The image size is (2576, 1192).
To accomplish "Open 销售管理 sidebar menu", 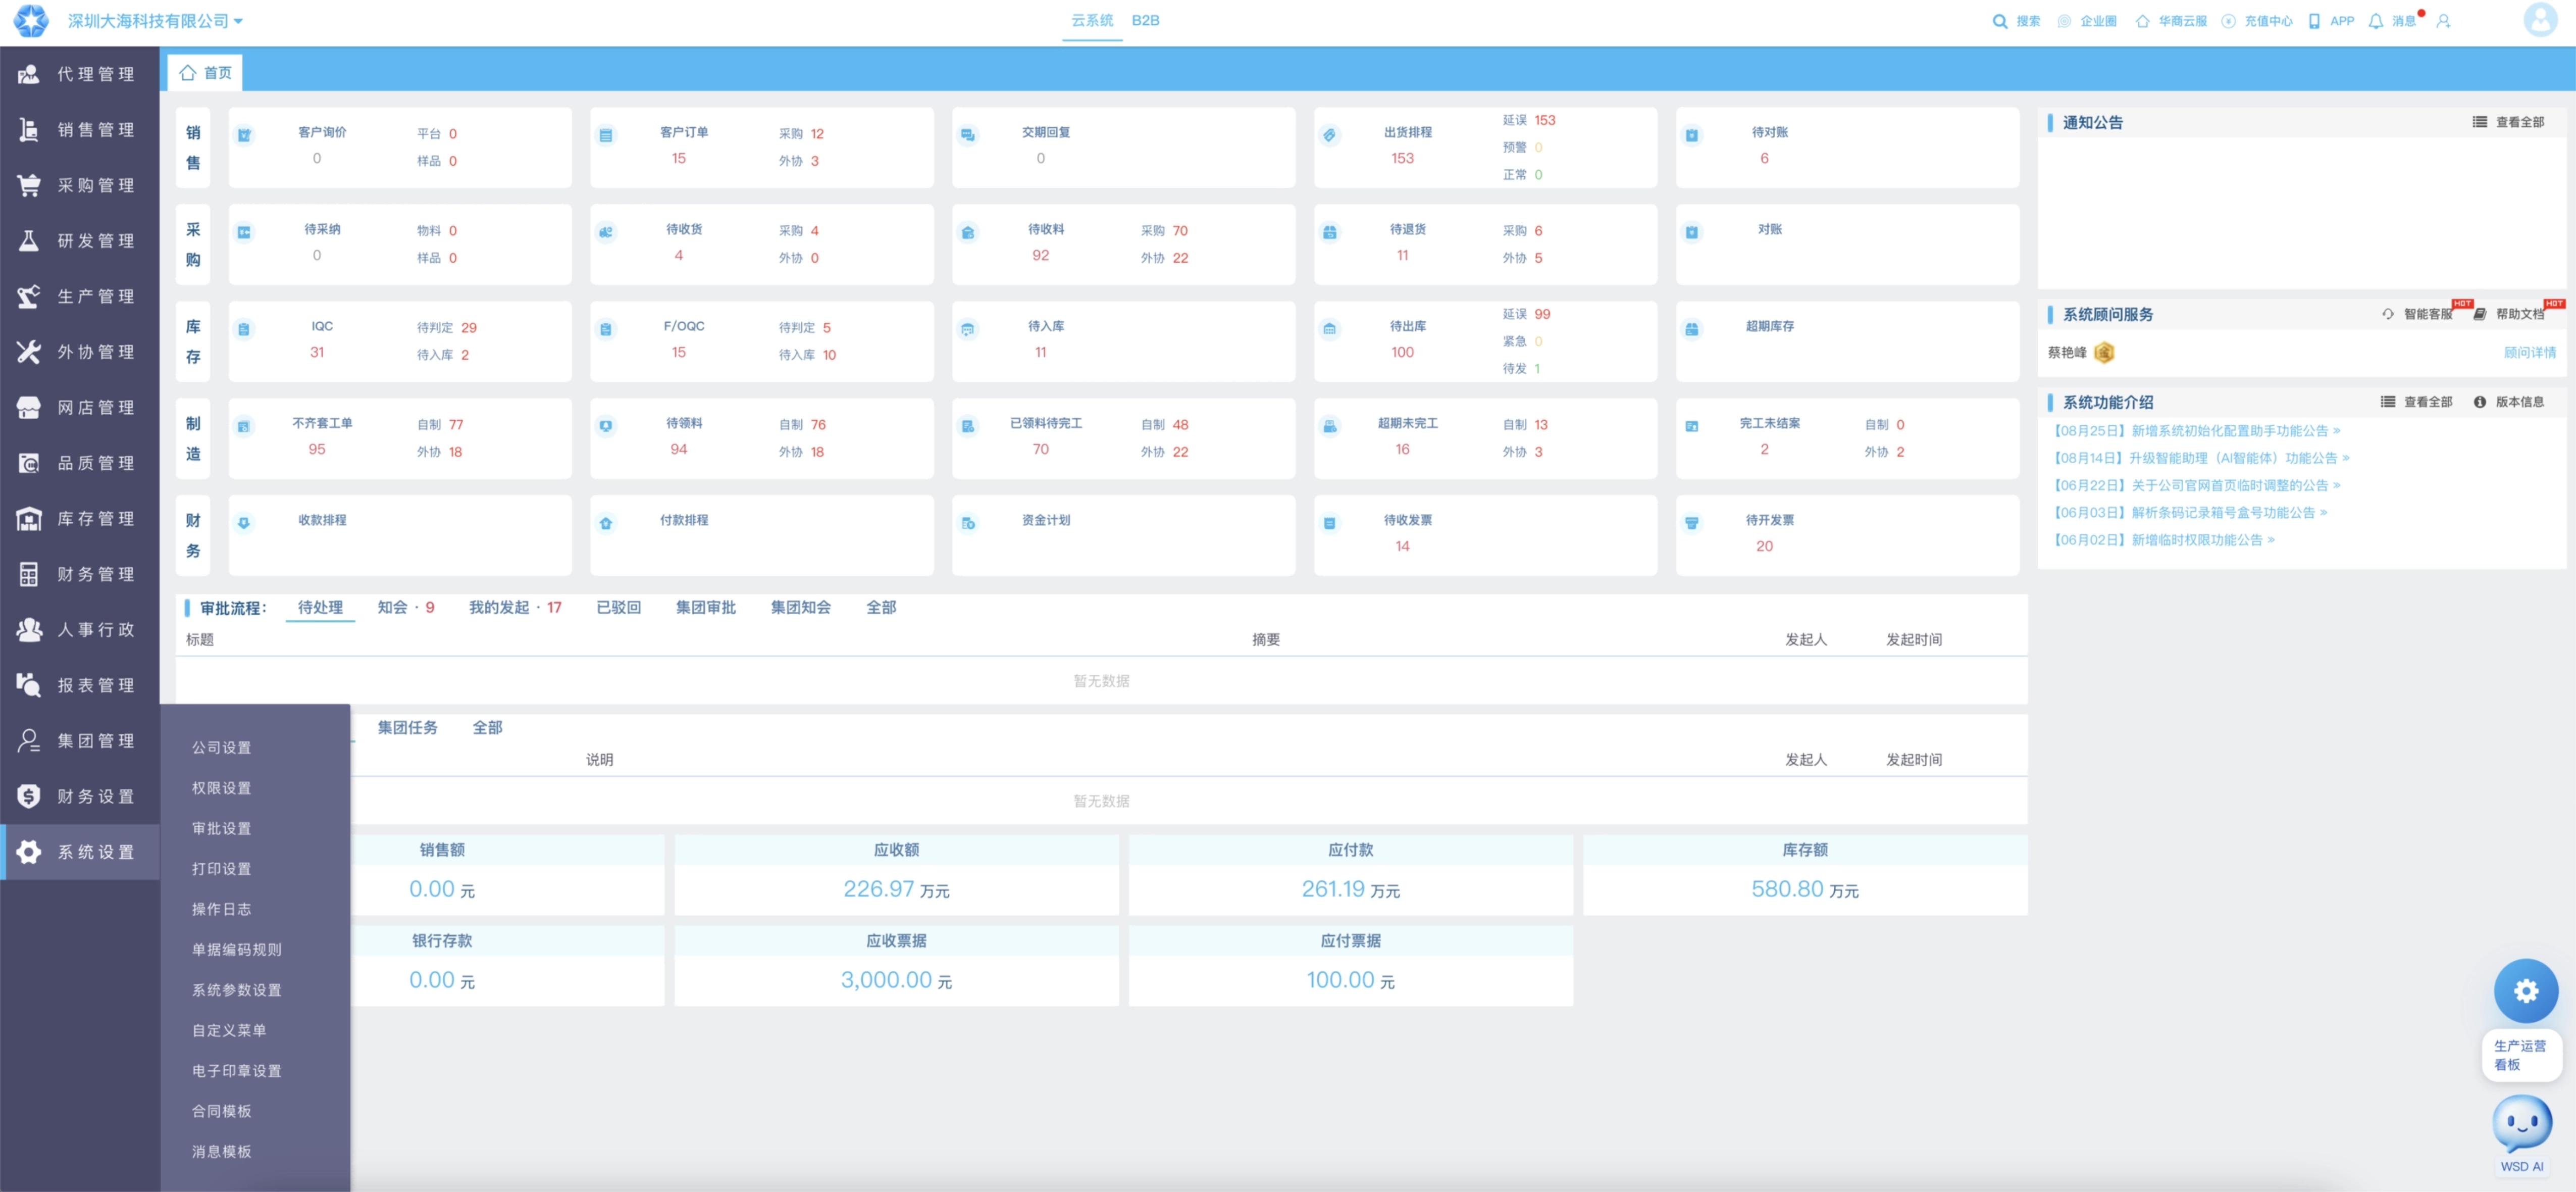I will pyautogui.click(x=79, y=130).
